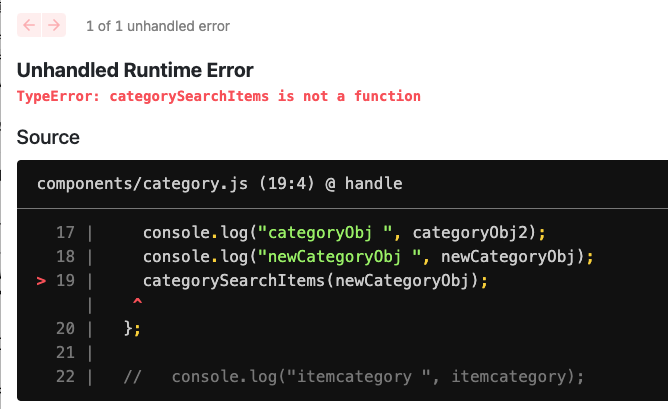Click the closing brace on line 20
The image size is (668, 409).
(127, 327)
